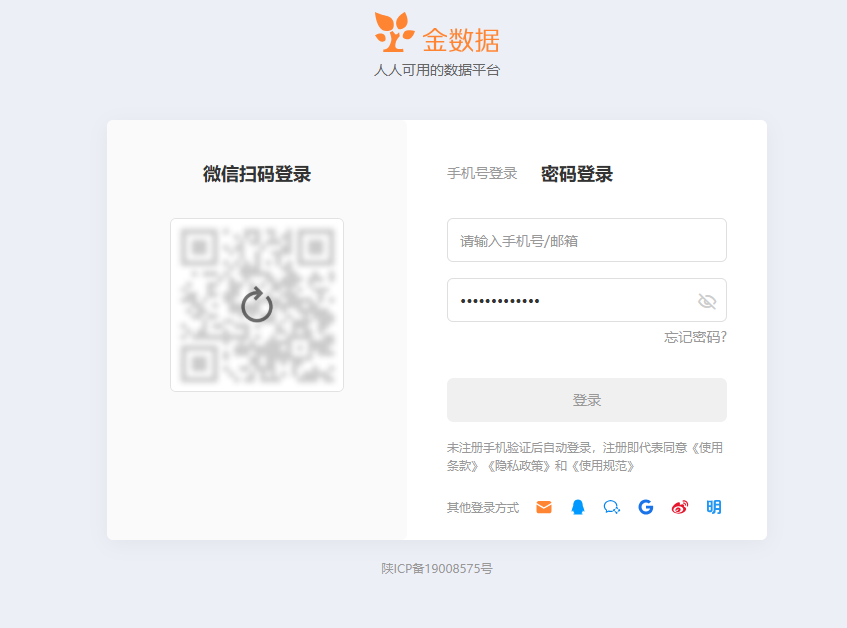This screenshot has height=628, width=847.
Task: Open the 《使用规范》 link
Action: (603, 465)
